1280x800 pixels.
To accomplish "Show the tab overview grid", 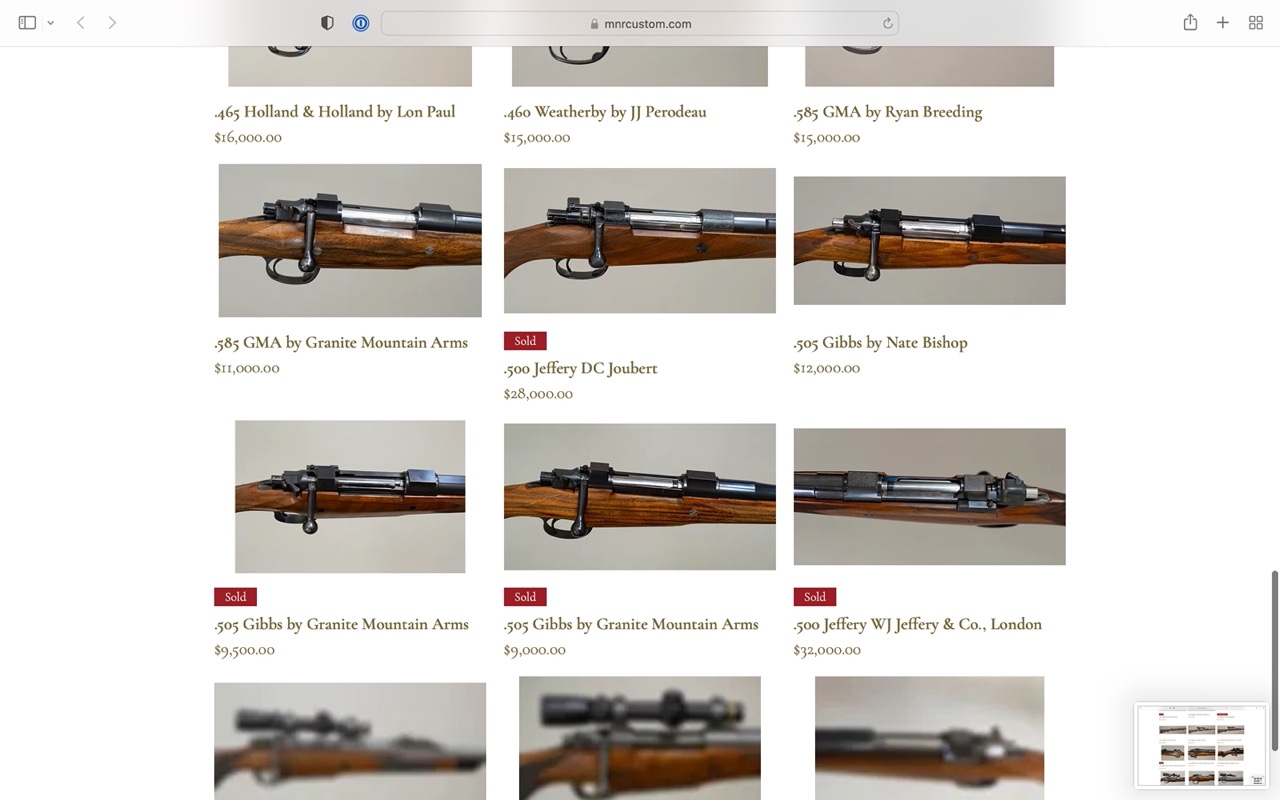I will 1256,23.
